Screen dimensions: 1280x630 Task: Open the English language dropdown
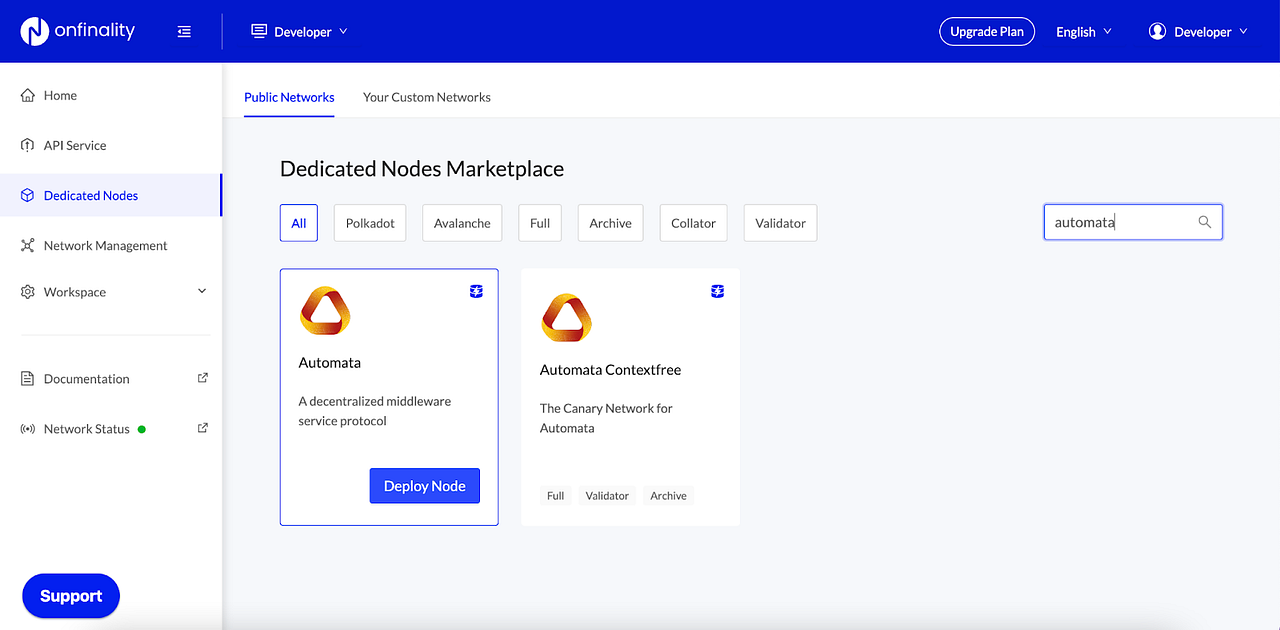(1083, 32)
